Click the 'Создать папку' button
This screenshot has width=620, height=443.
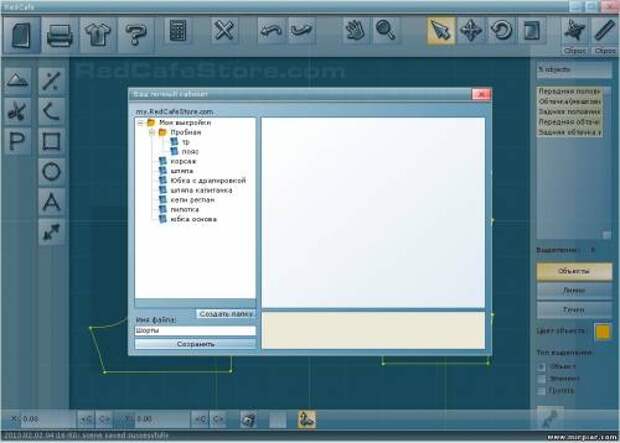(226, 314)
